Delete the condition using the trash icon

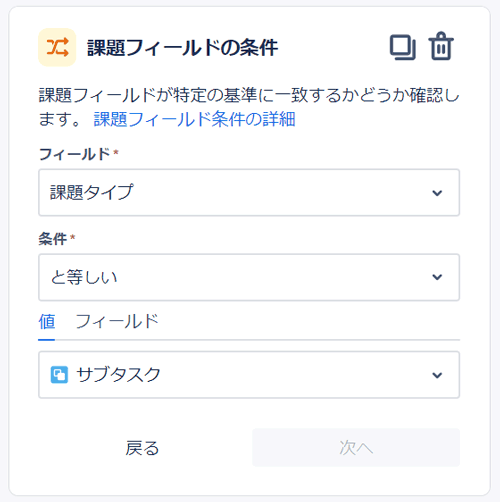coord(441,46)
